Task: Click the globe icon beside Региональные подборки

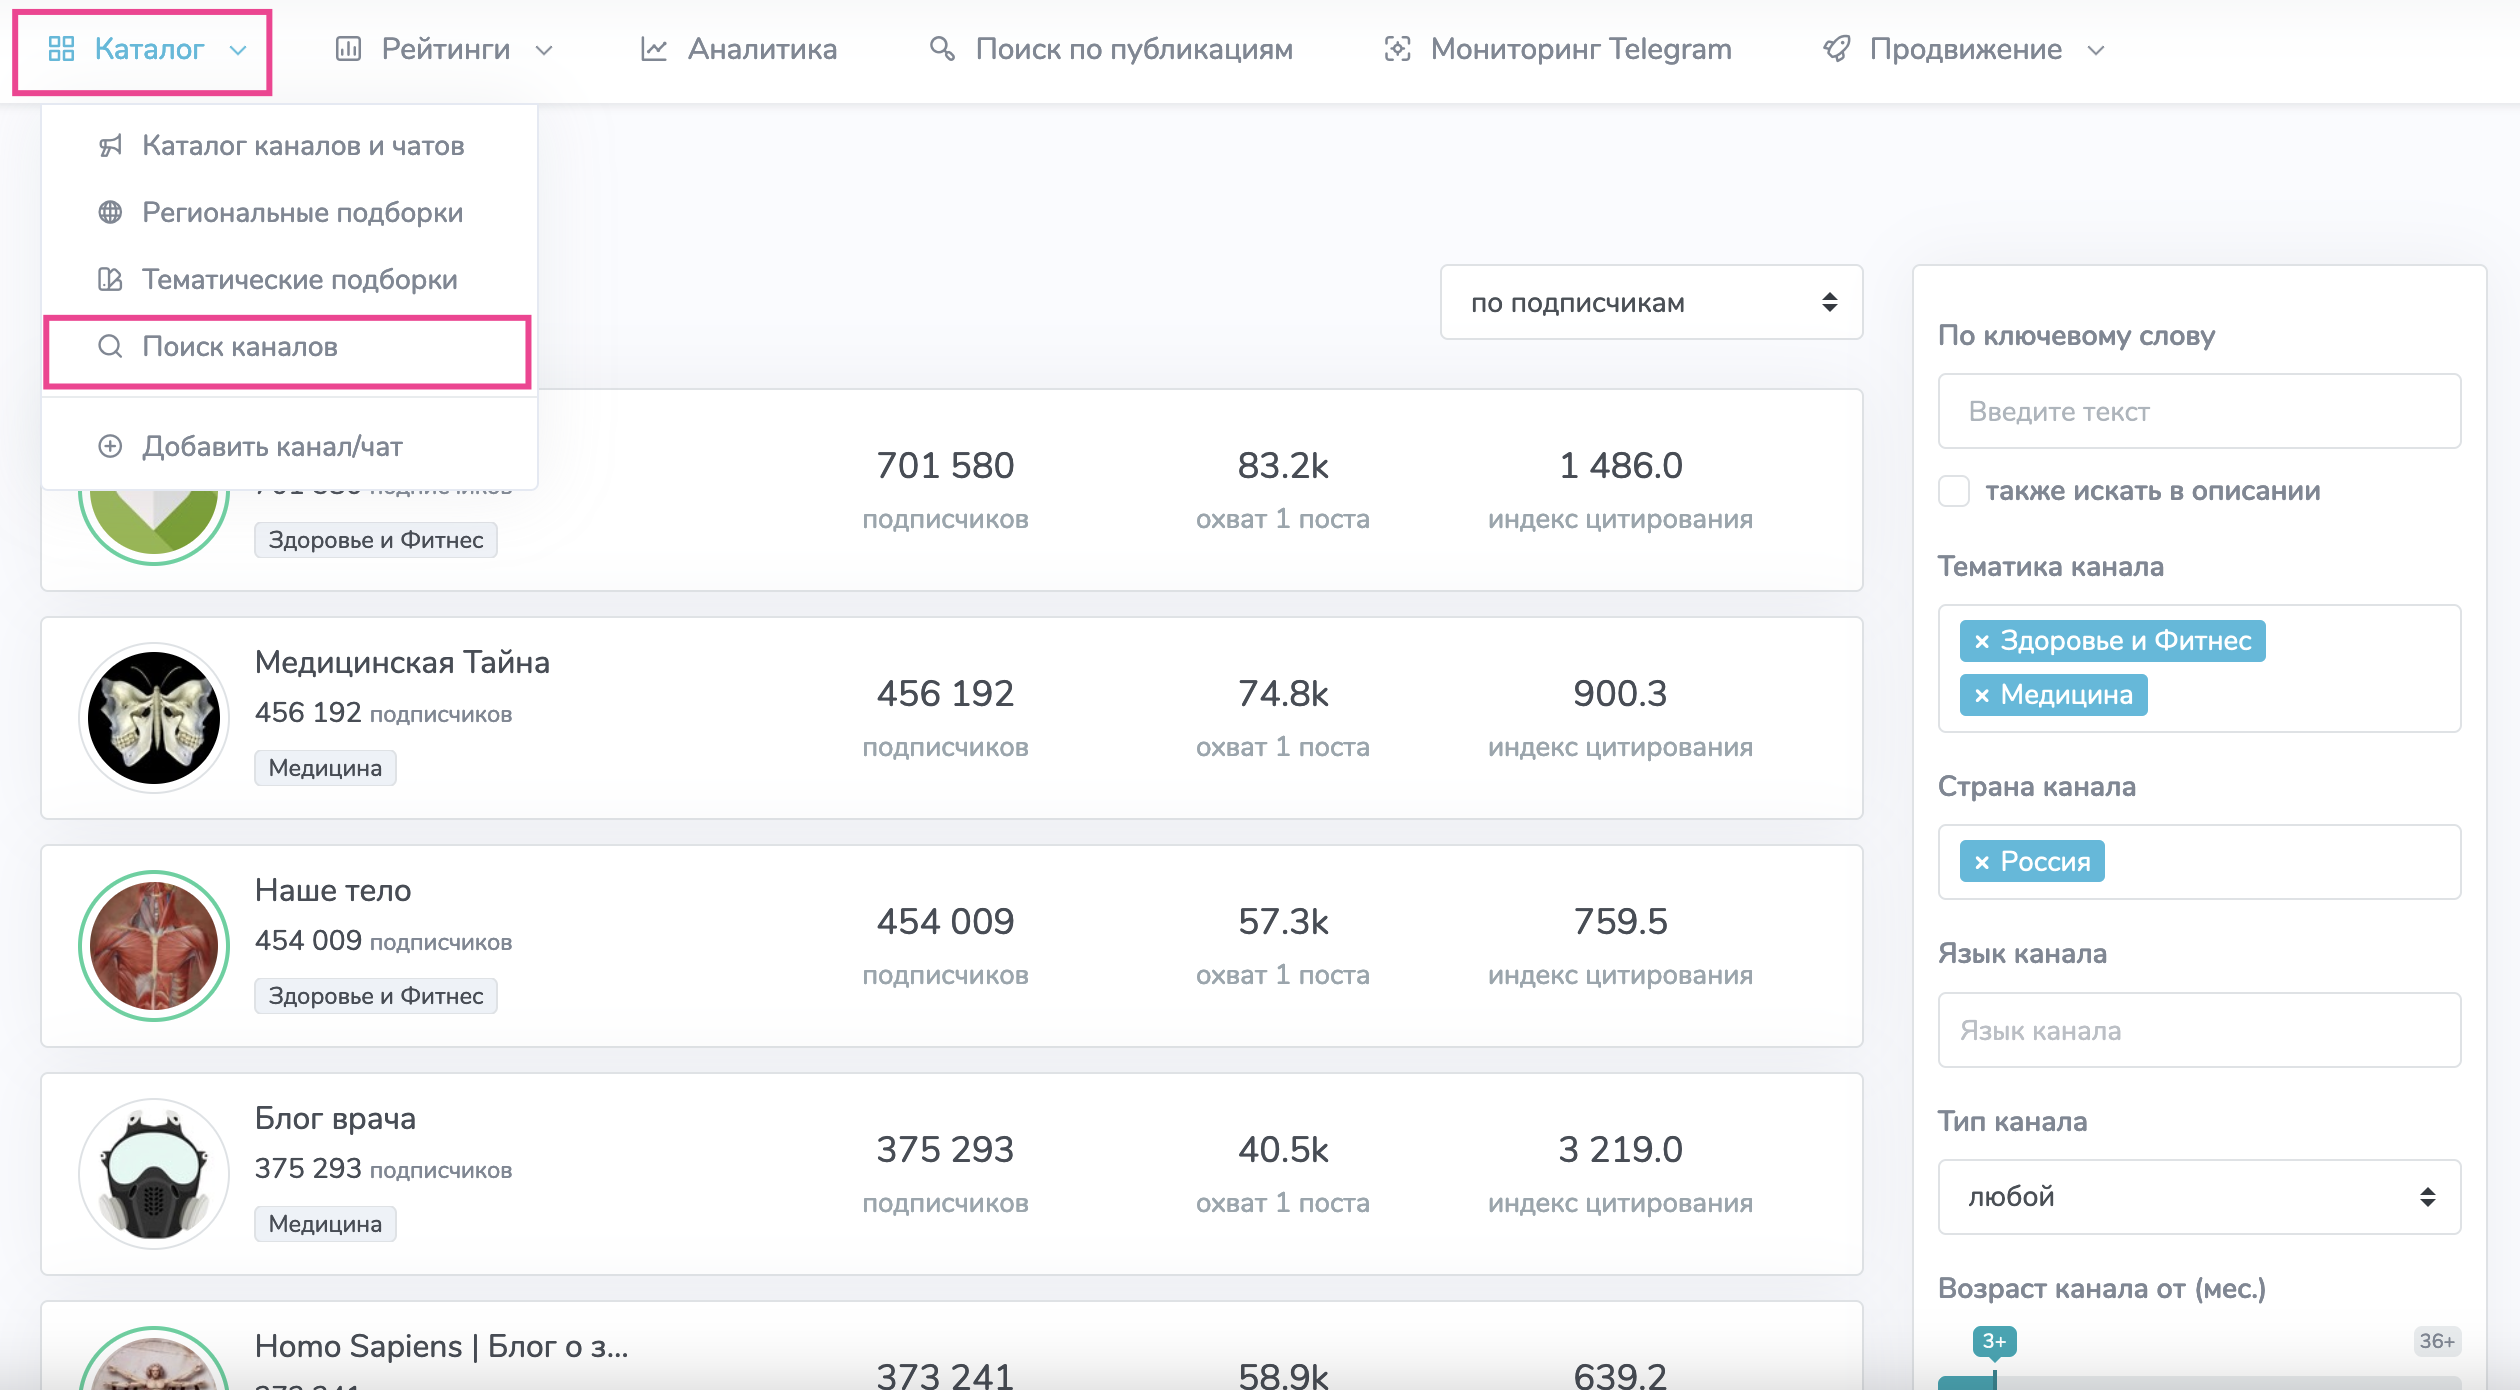Action: coord(110,213)
